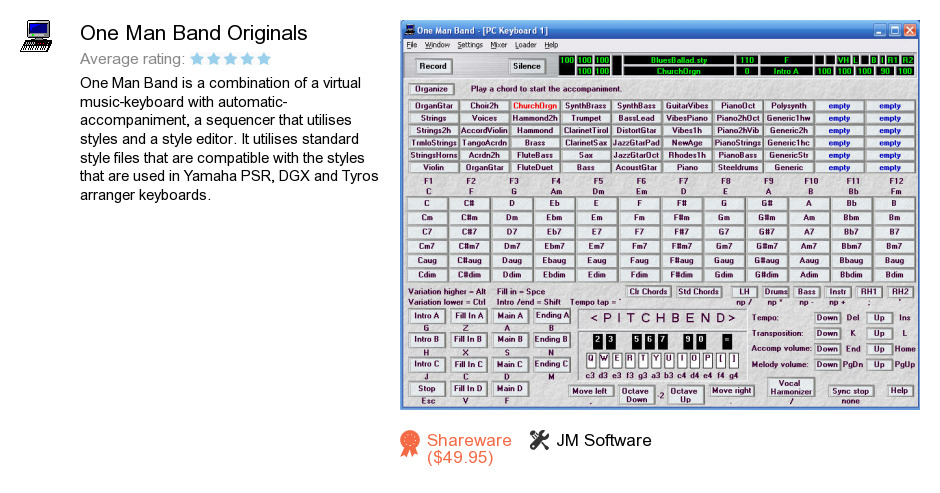Screen dimensions: 940x493
Task: Raise accomp volume with Up button
Action: 879,349
